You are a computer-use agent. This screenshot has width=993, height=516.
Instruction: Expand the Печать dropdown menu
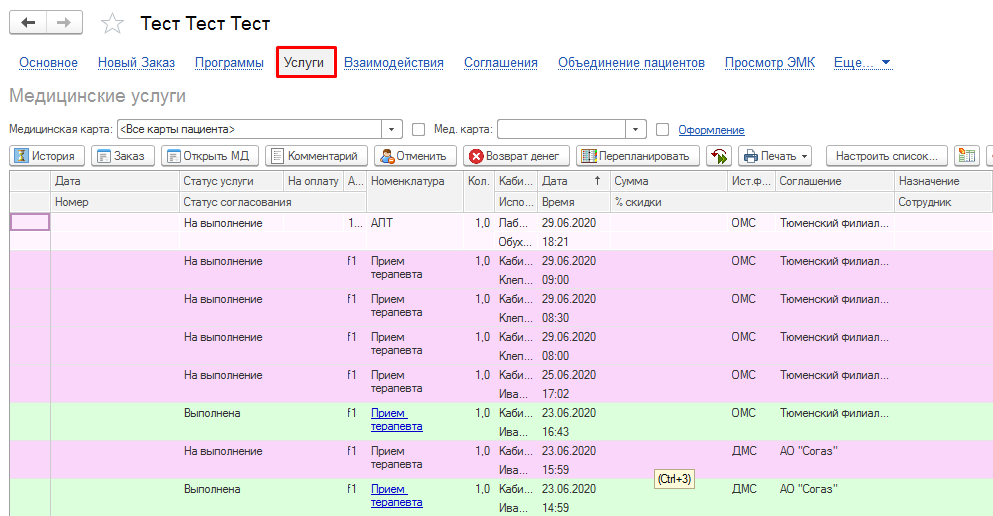click(776, 156)
